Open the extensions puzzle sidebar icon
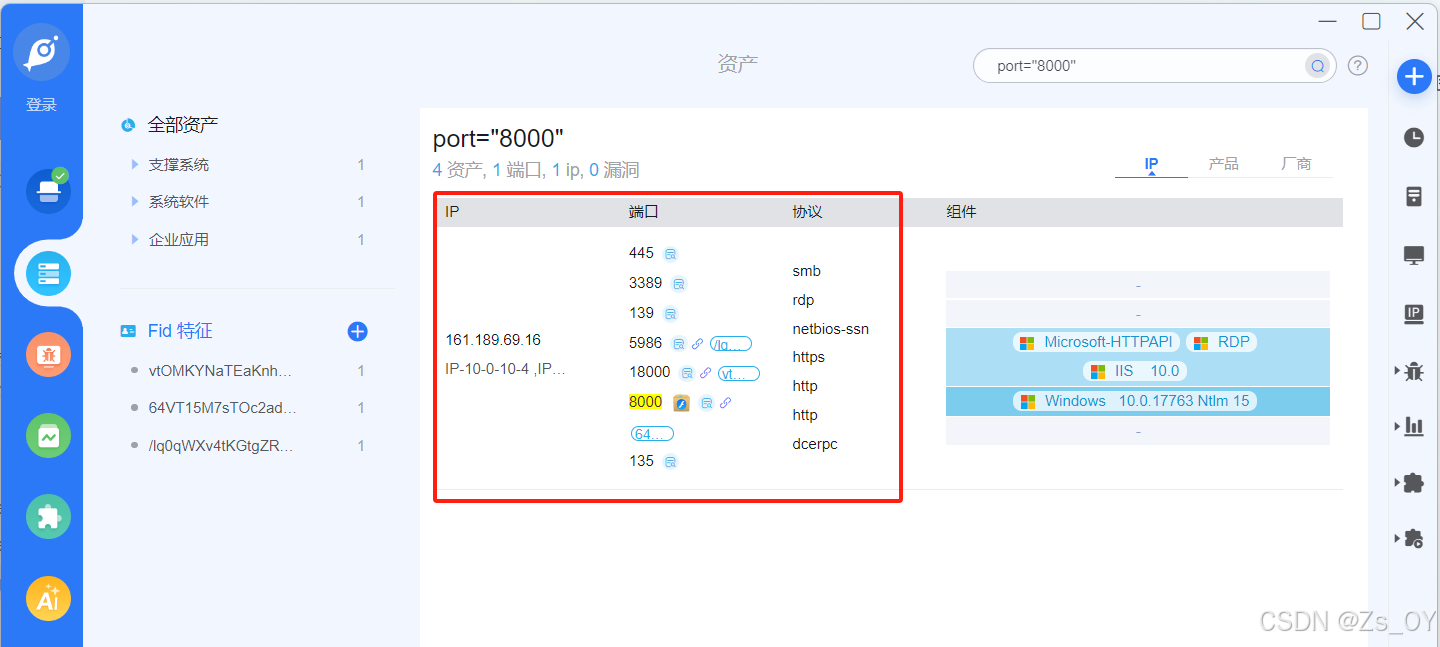The image size is (1440, 647). coord(48,517)
